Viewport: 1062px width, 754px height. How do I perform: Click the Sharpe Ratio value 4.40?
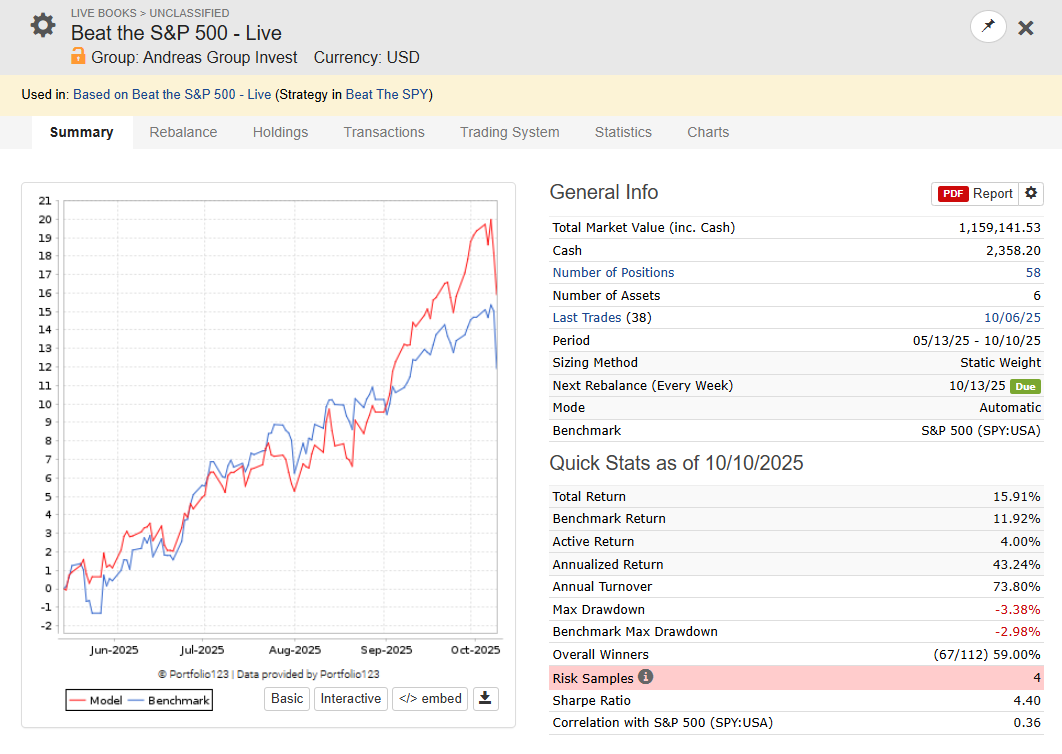click(x=1027, y=700)
